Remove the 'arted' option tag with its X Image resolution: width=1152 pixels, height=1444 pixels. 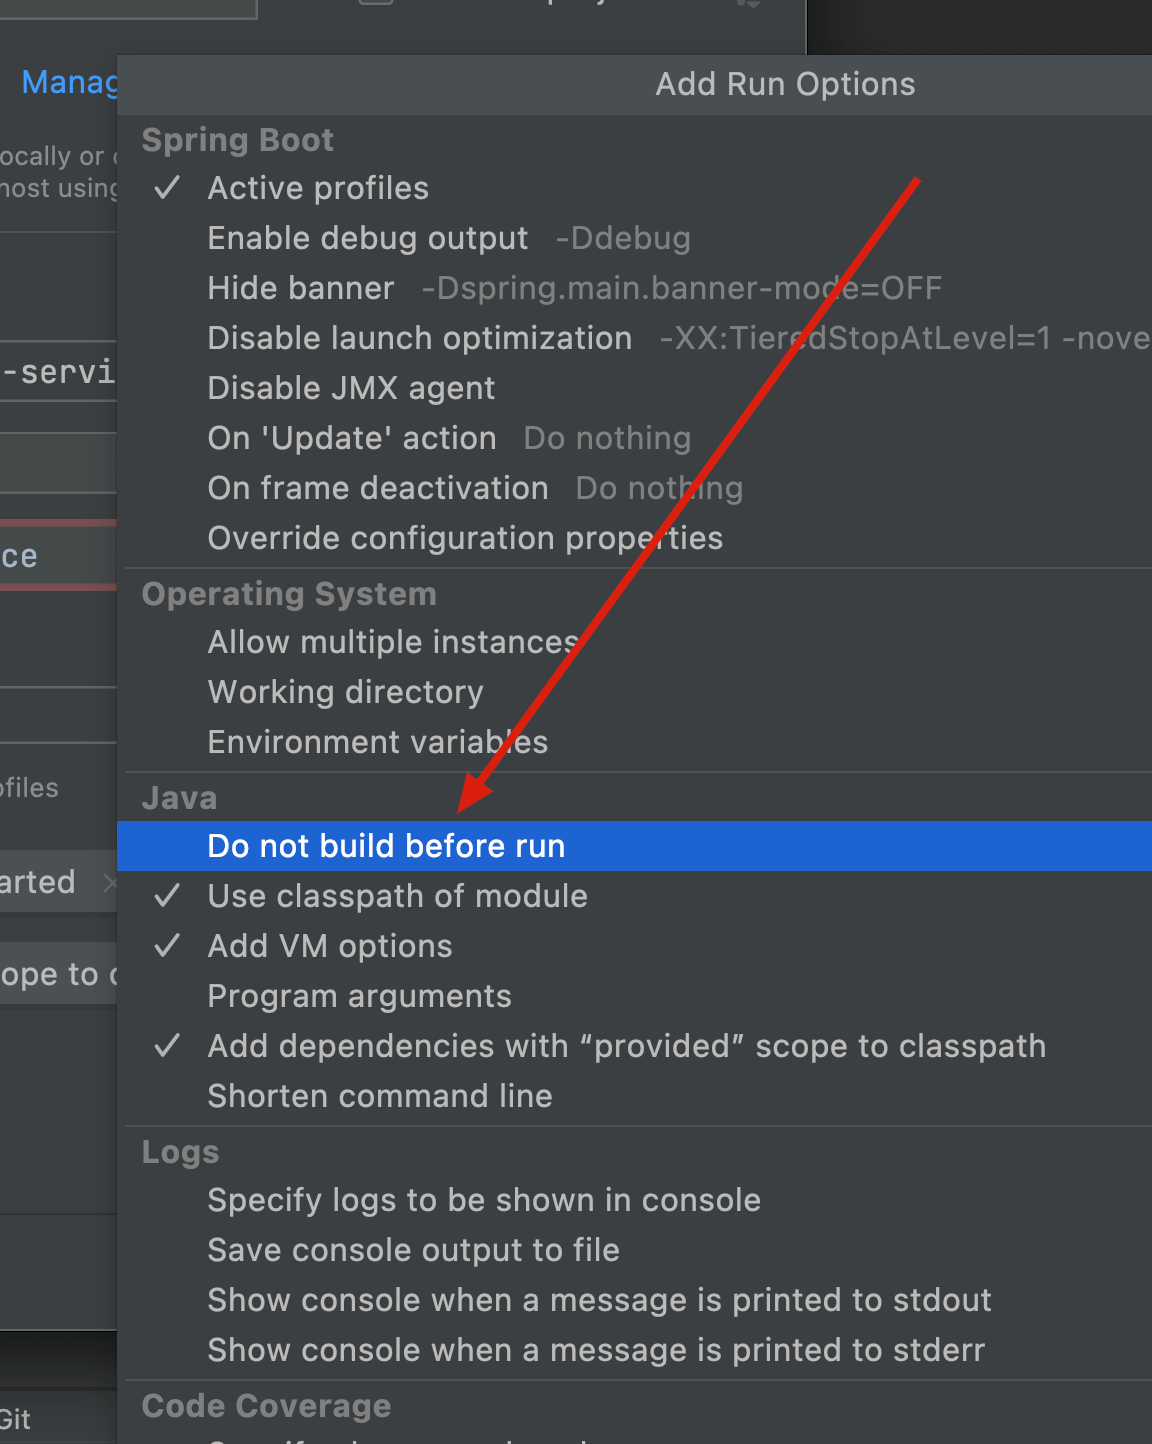click(x=109, y=882)
